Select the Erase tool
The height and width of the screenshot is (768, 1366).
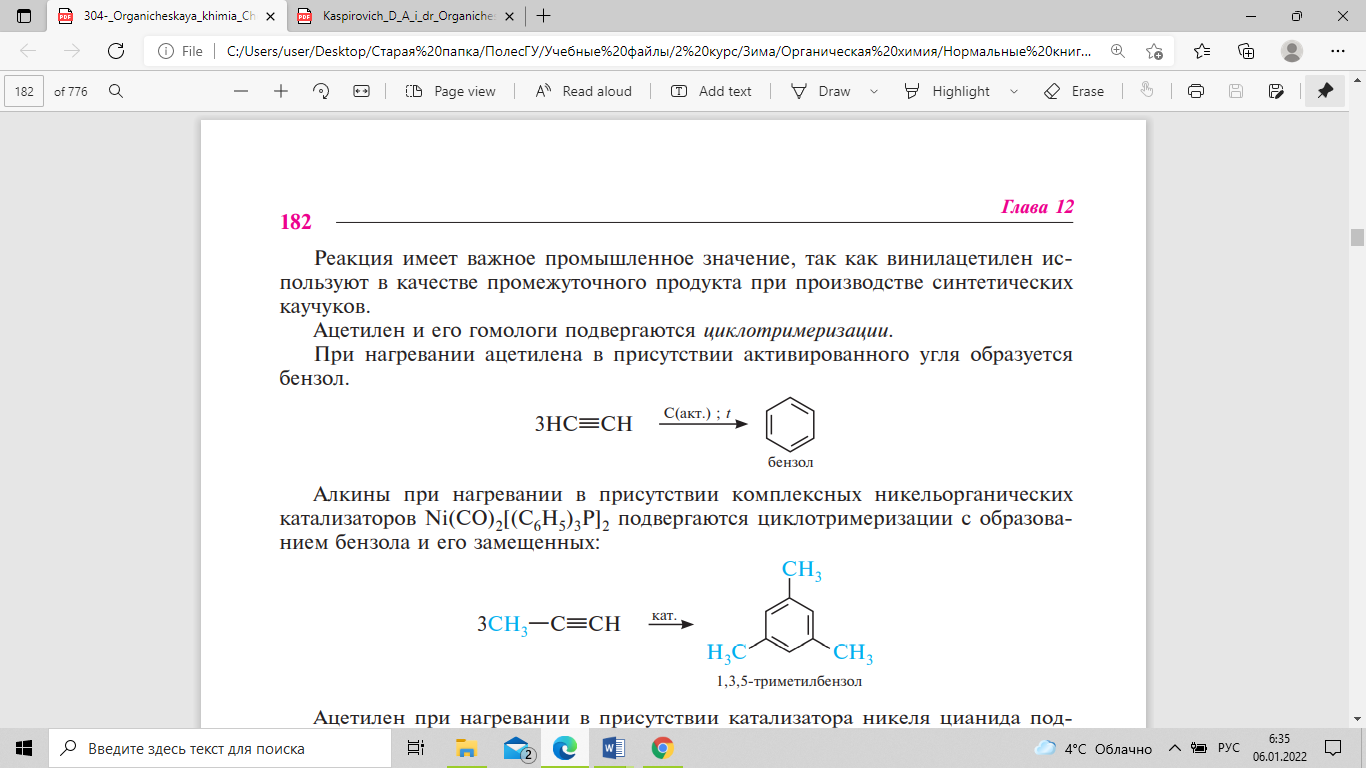pos(1074,91)
